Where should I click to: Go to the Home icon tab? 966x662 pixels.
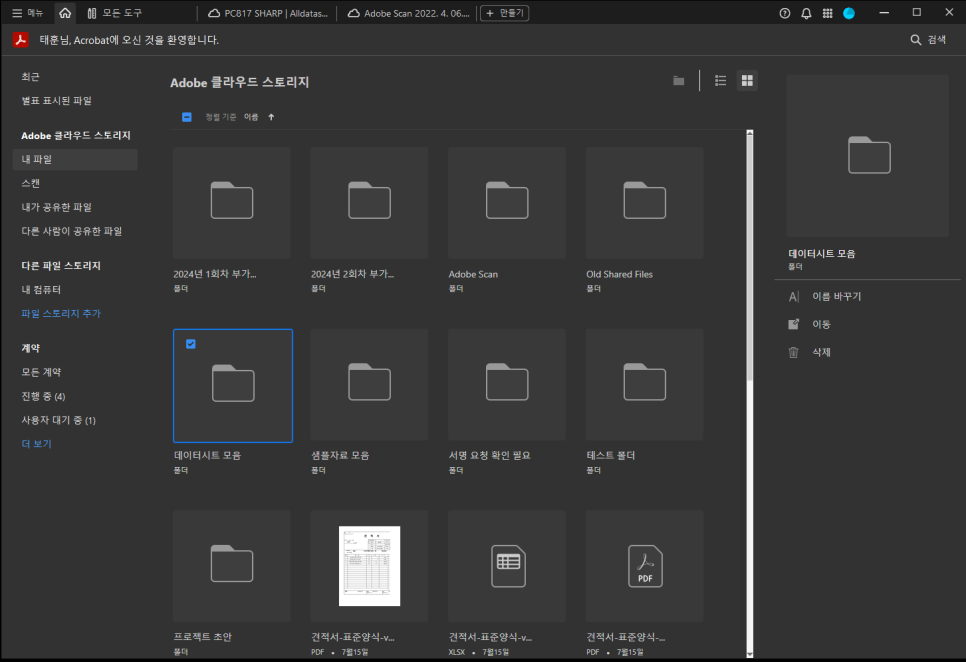[x=65, y=13]
